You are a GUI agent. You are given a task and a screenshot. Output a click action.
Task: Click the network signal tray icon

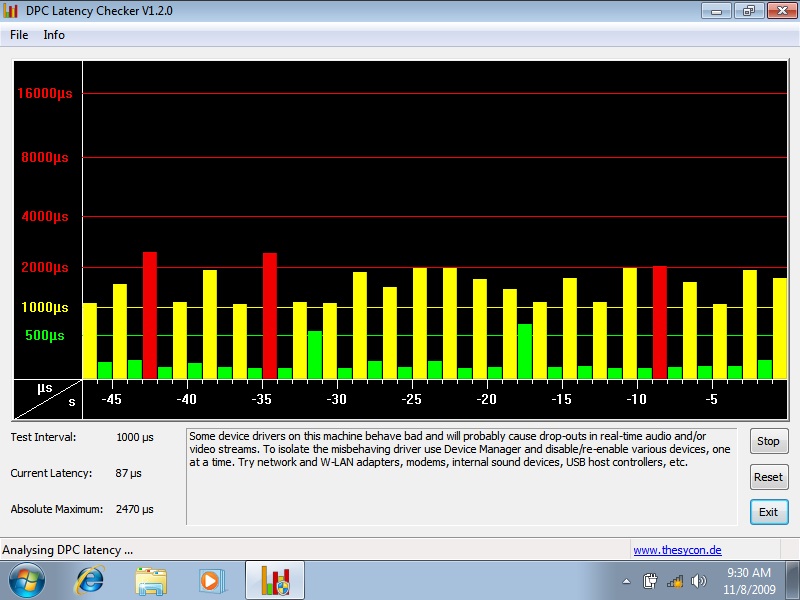[675, 581]
